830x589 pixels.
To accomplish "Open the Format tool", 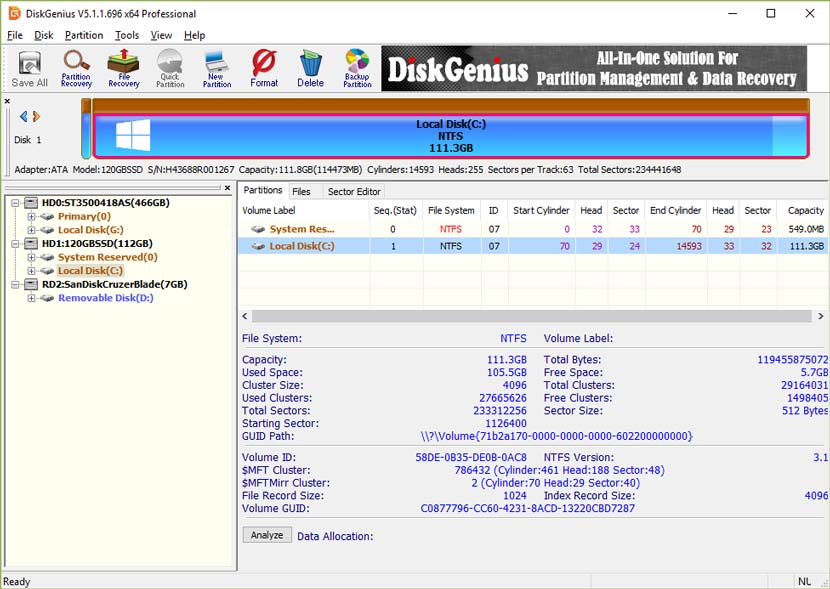I will click(264, 67).
